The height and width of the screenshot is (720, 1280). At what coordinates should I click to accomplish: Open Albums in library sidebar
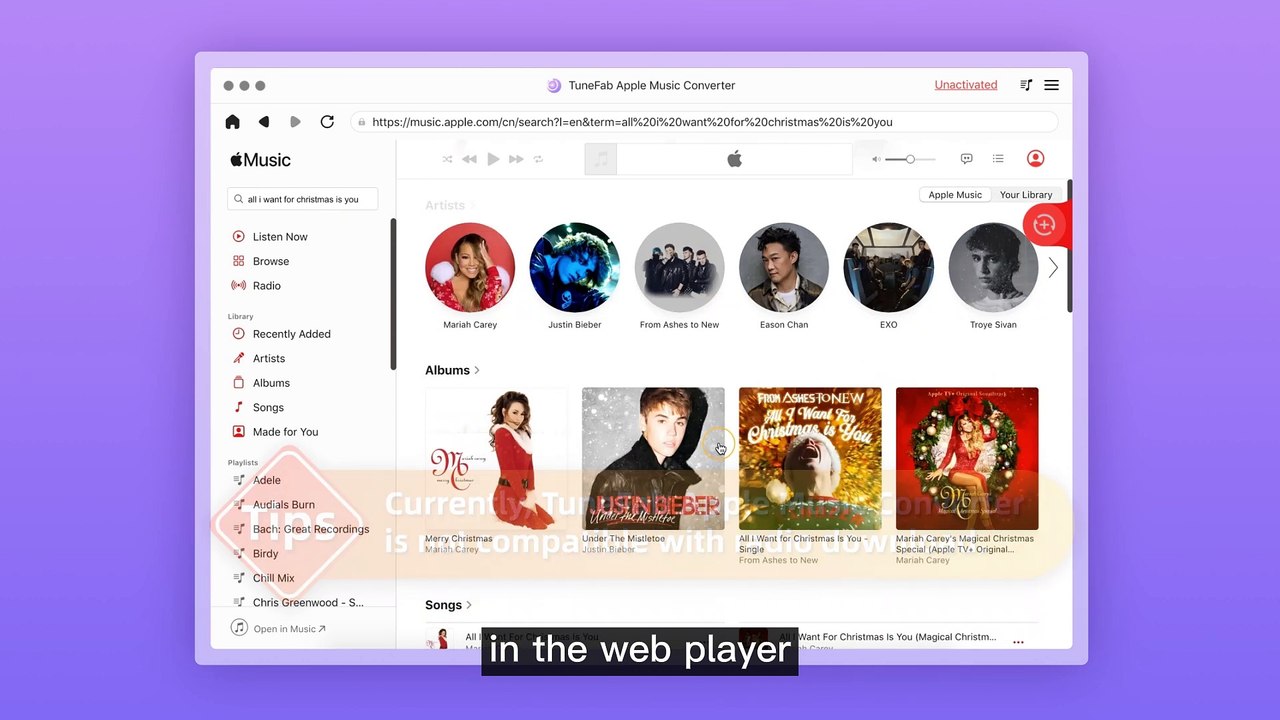coord(271,383)
